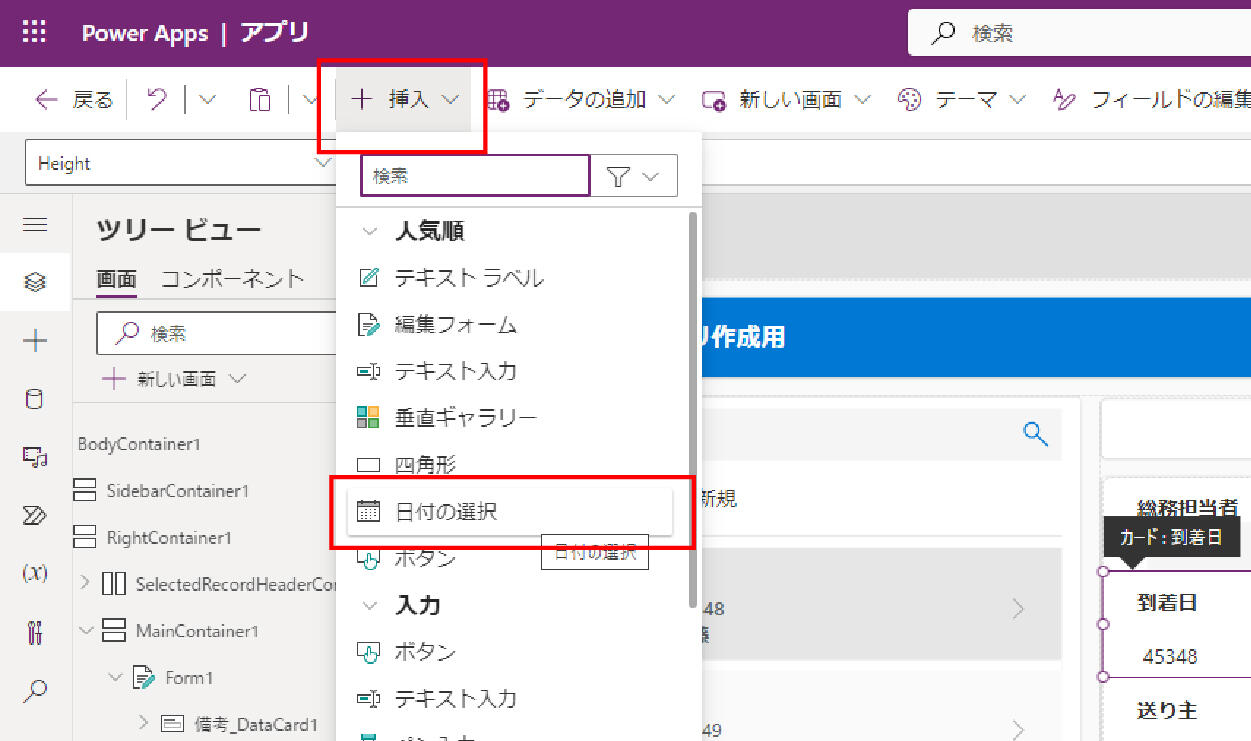Click the search field in insert panel
1251x741 pixels.
click(x=475, y=176)
